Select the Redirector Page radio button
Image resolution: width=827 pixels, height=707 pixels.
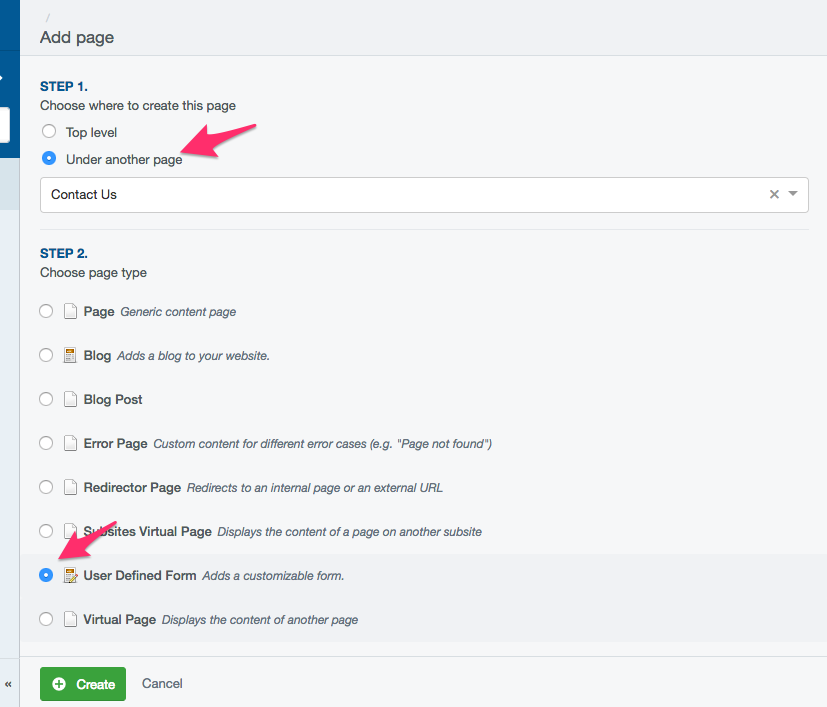click(x=46, y=487)
